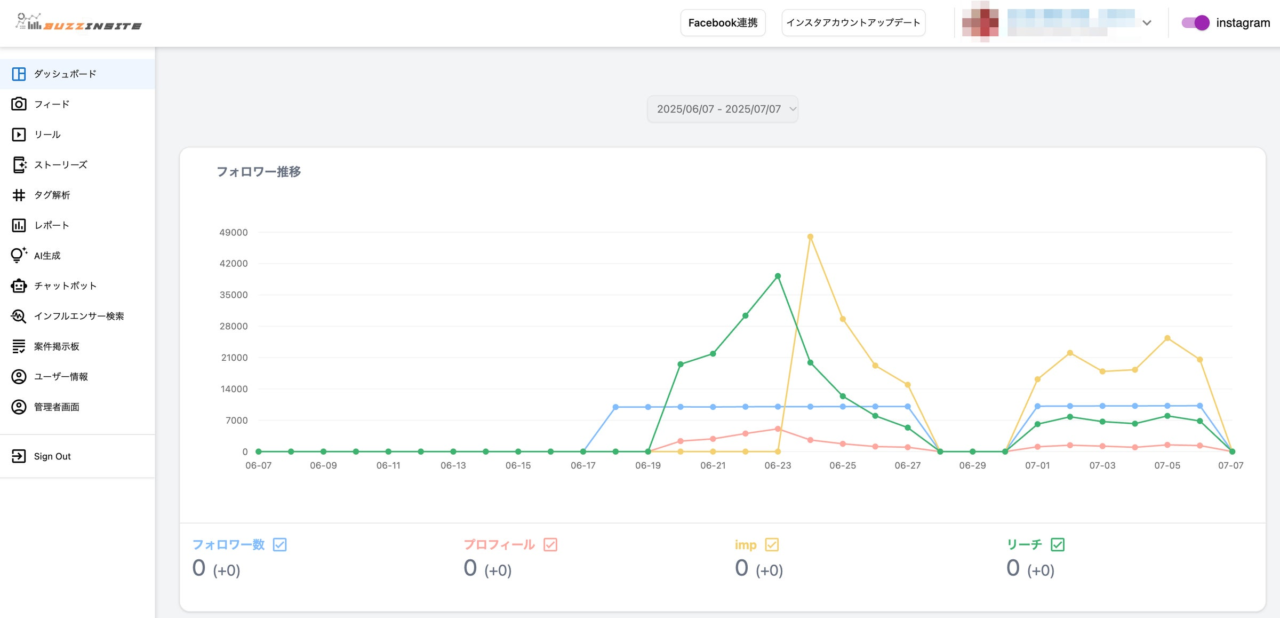The height and width of the screenshot is (618, 1280).
Task: Click the AI生成 lightbulb icon
Action: [18, 255]
